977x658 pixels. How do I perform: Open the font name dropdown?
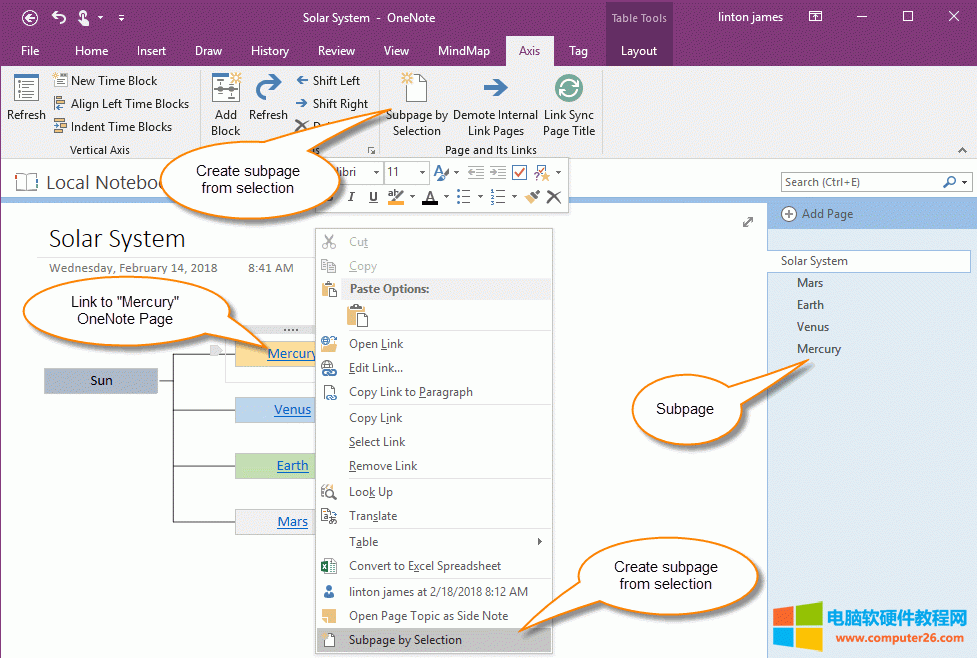[x=376, y=172]
